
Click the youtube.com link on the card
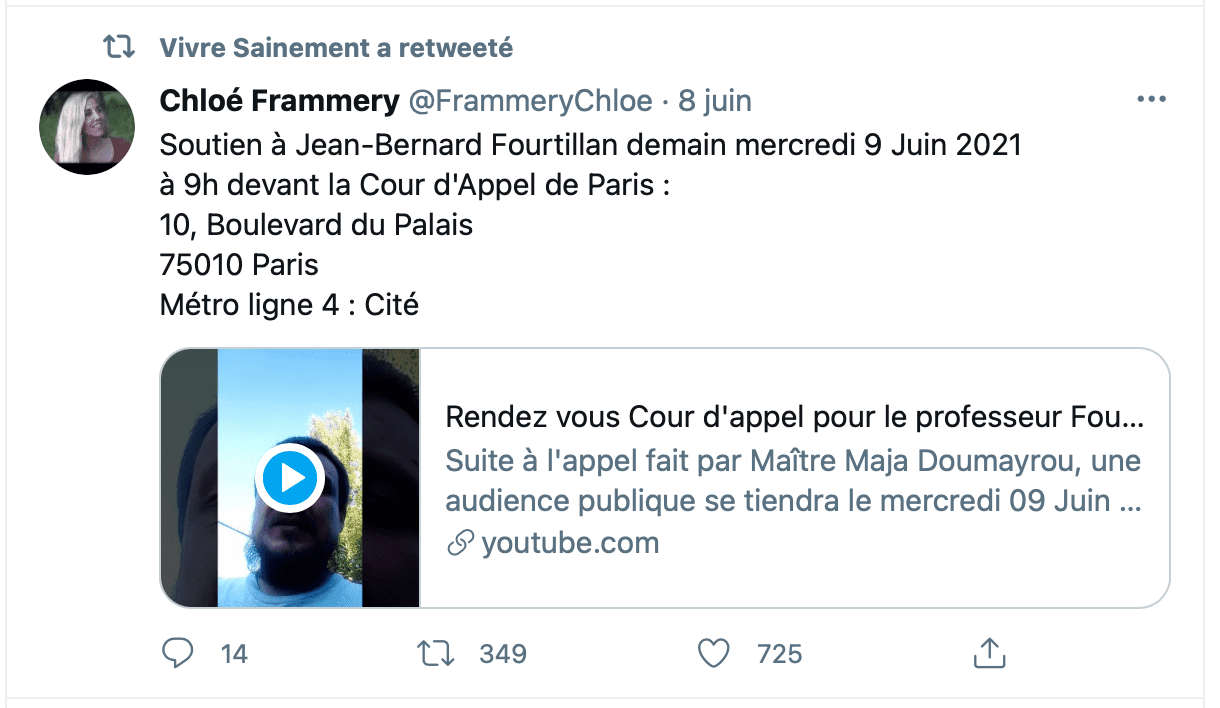(x=570, y=543)
